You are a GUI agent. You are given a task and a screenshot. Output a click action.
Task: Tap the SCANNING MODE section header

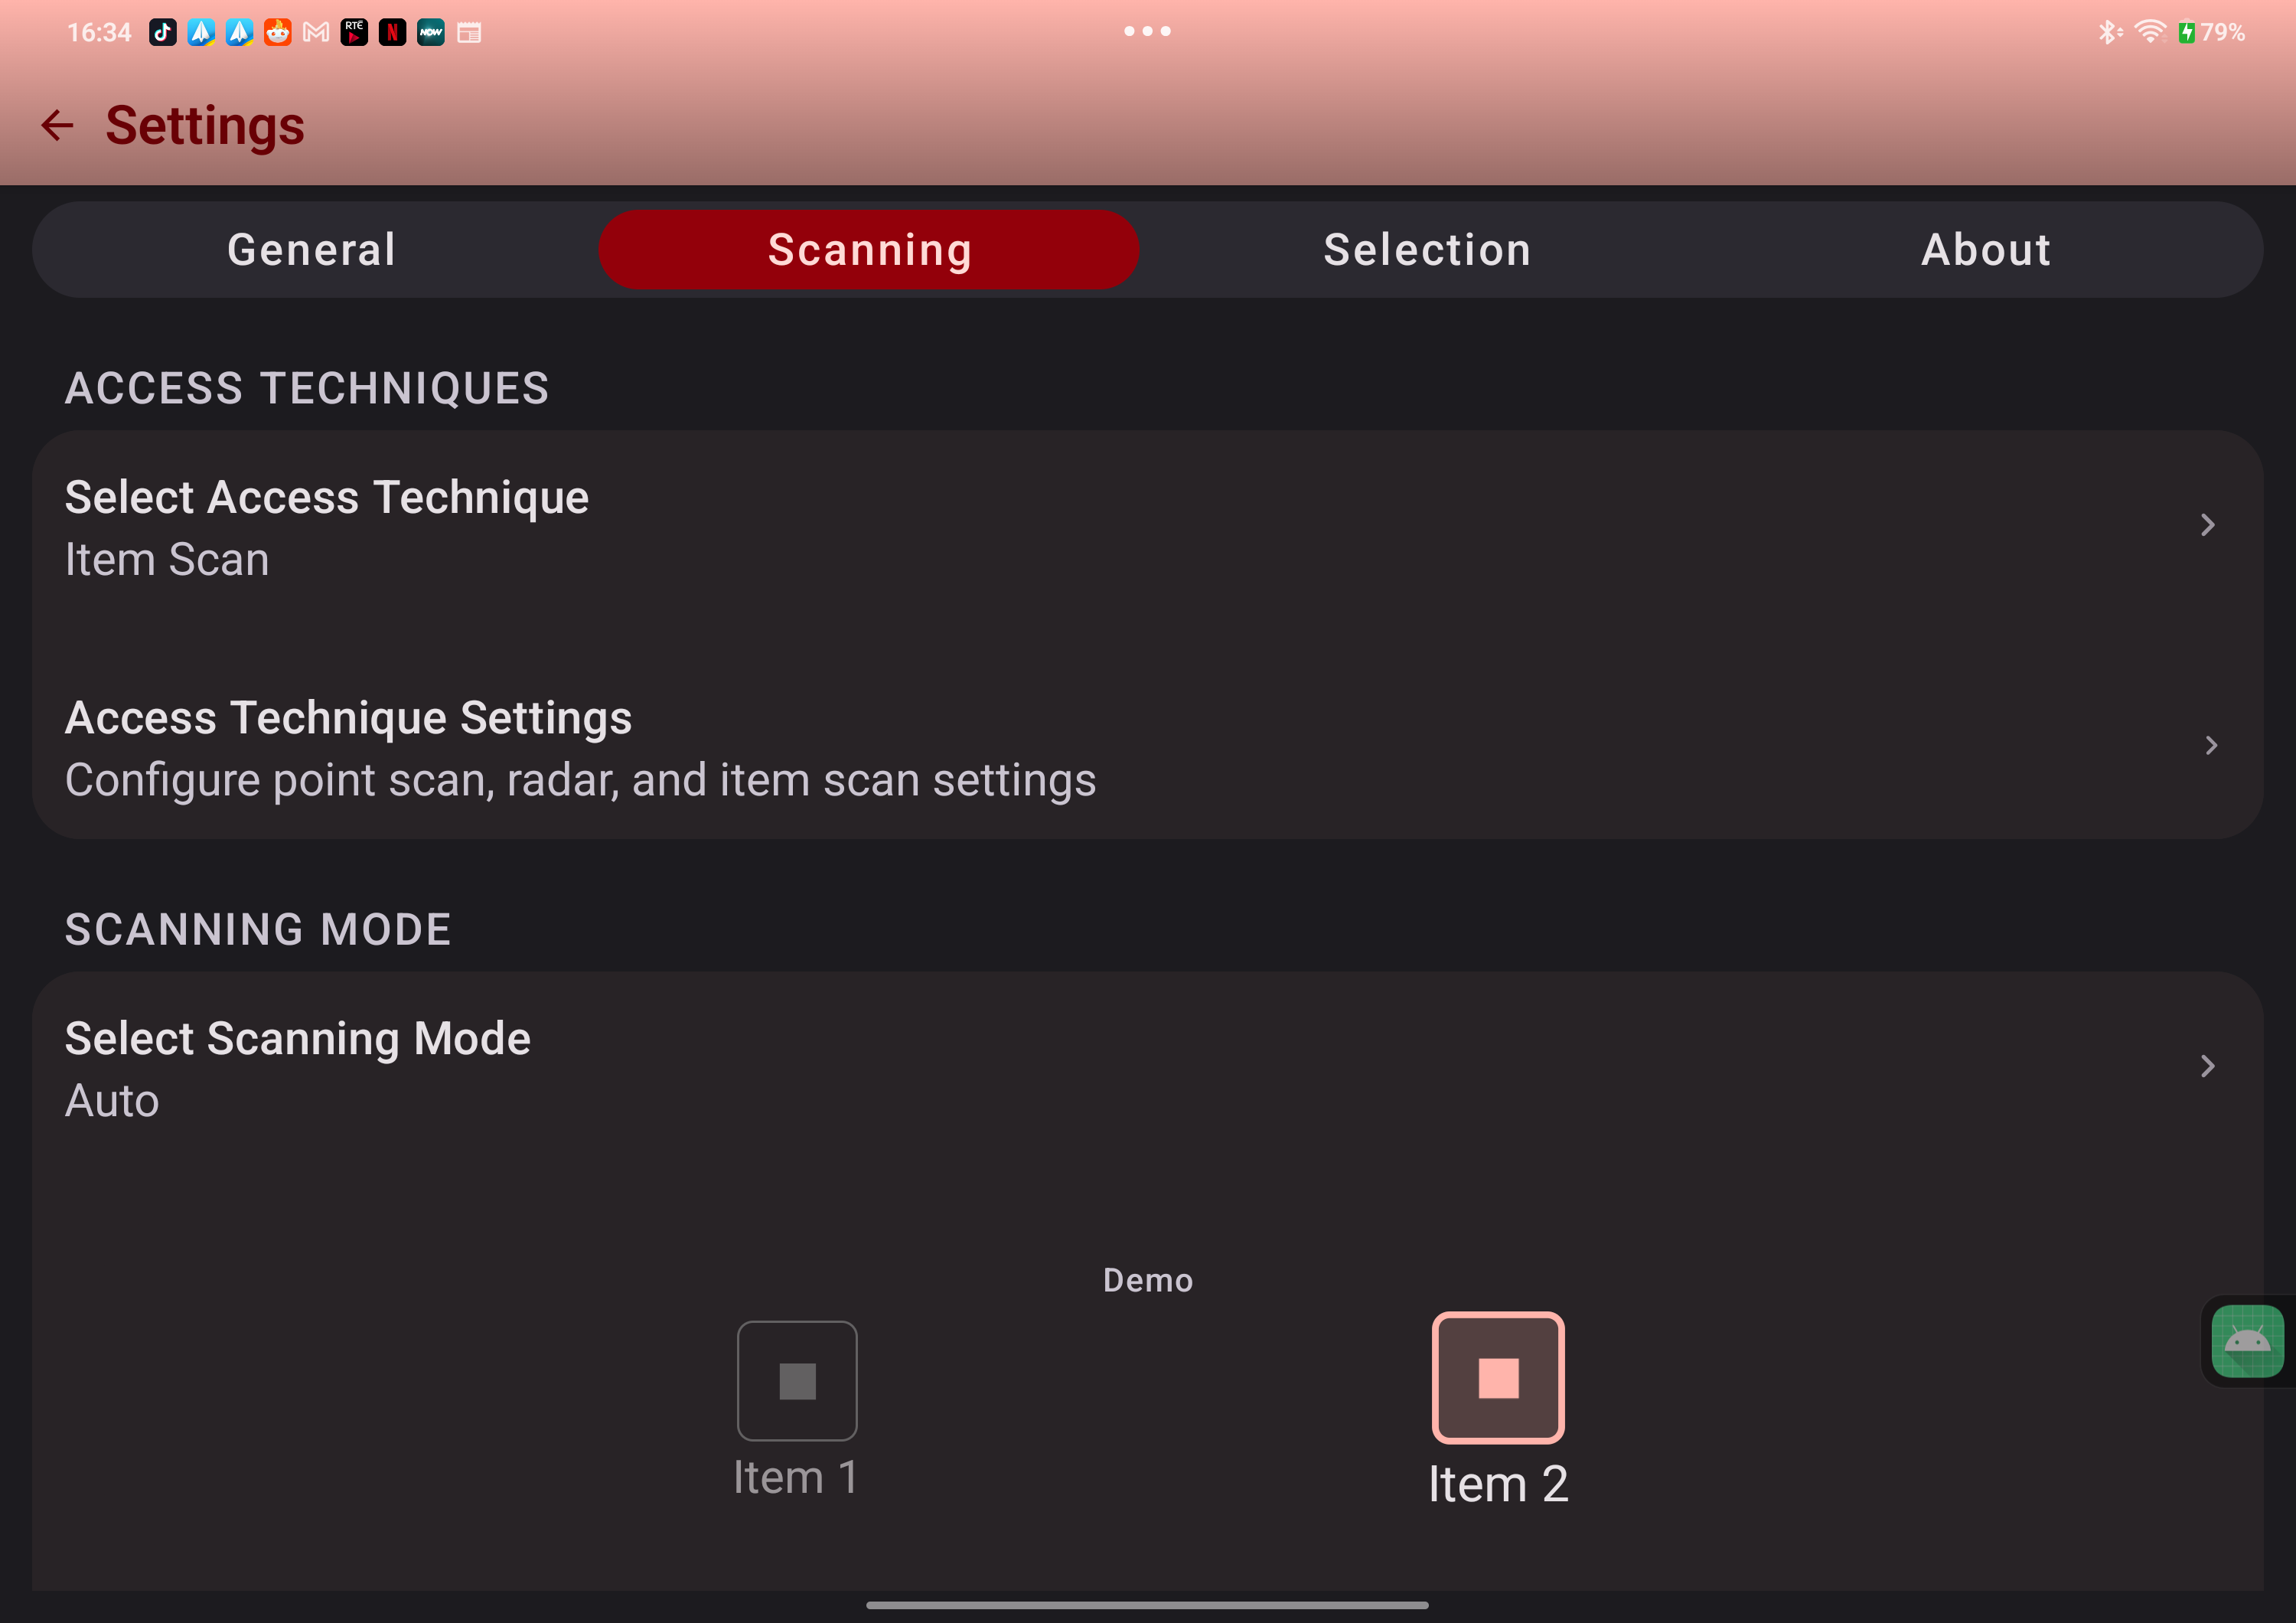(258, 929)
